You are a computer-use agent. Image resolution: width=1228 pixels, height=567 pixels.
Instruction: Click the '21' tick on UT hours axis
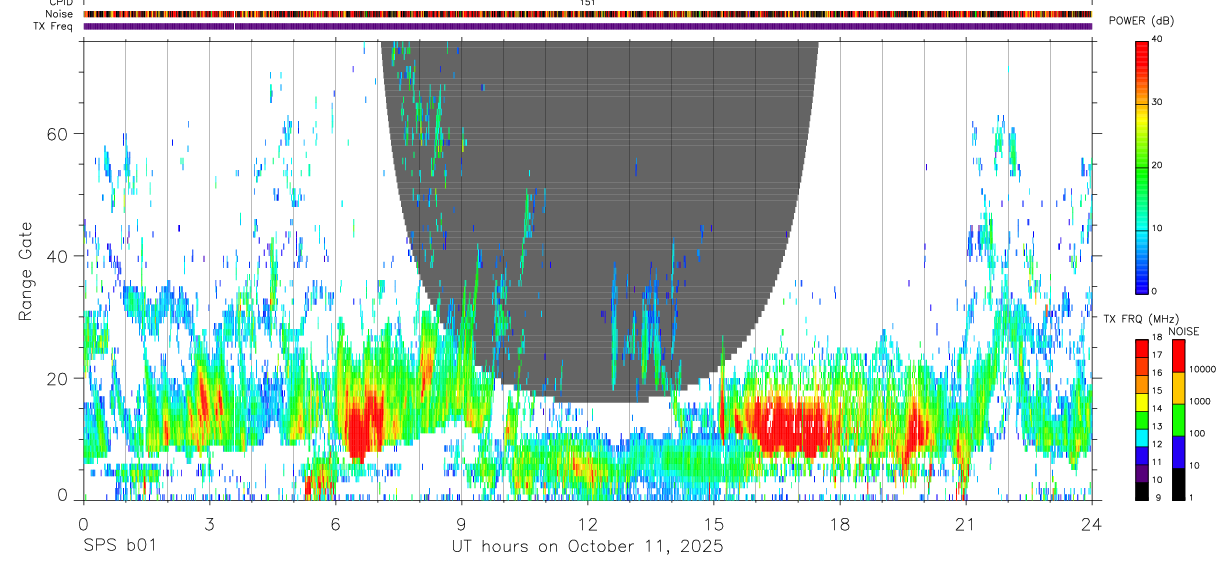point(966,522)
